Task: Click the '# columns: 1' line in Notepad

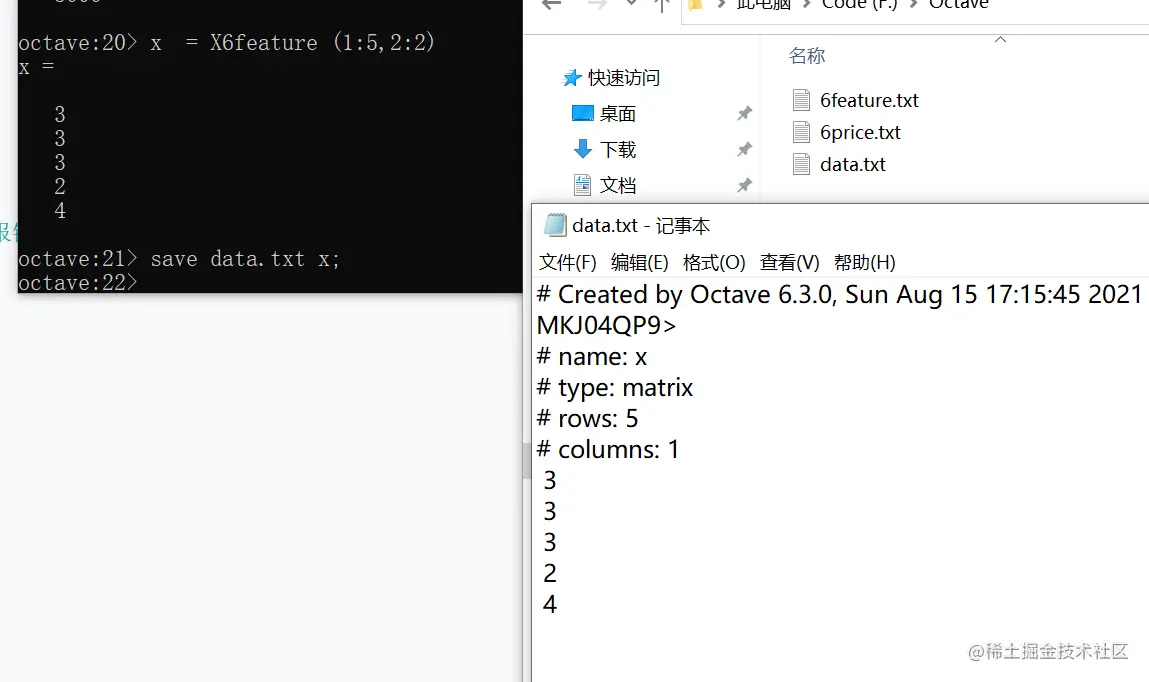Action: (x=608, y=449)
